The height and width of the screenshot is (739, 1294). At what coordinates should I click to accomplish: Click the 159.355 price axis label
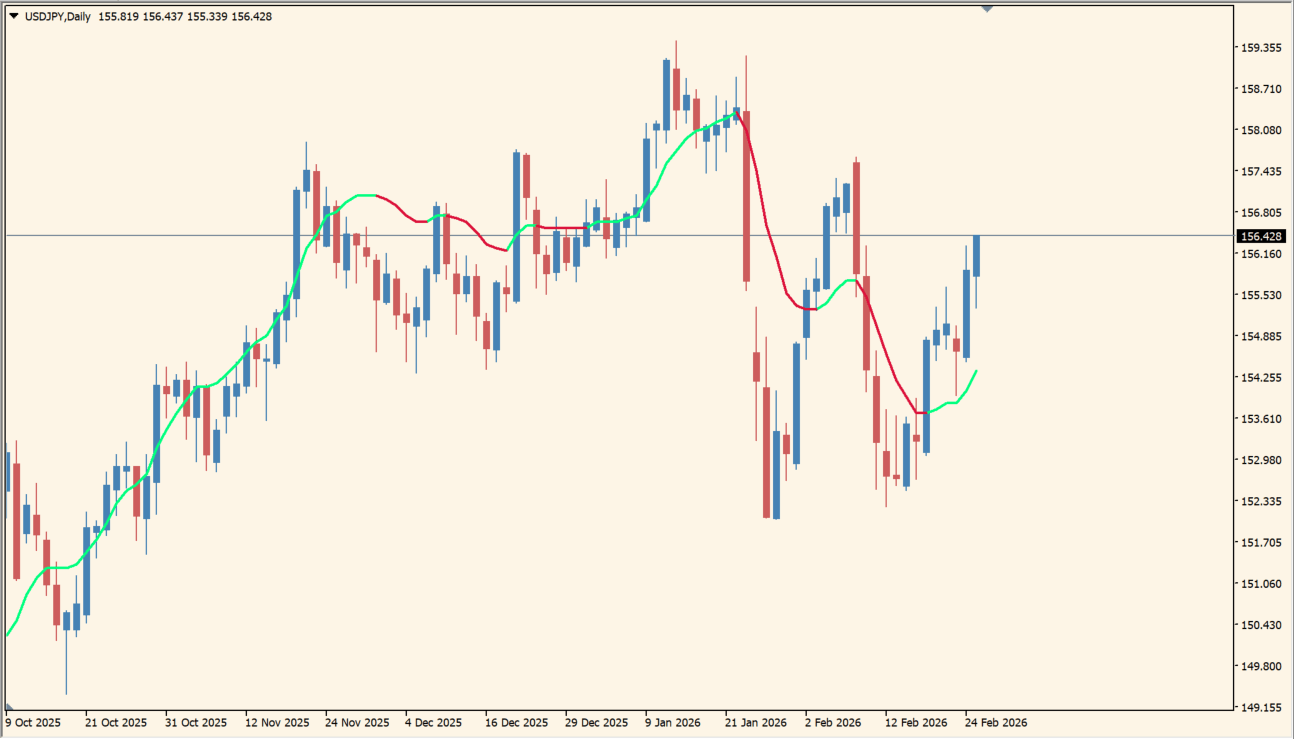point(1261,48)
